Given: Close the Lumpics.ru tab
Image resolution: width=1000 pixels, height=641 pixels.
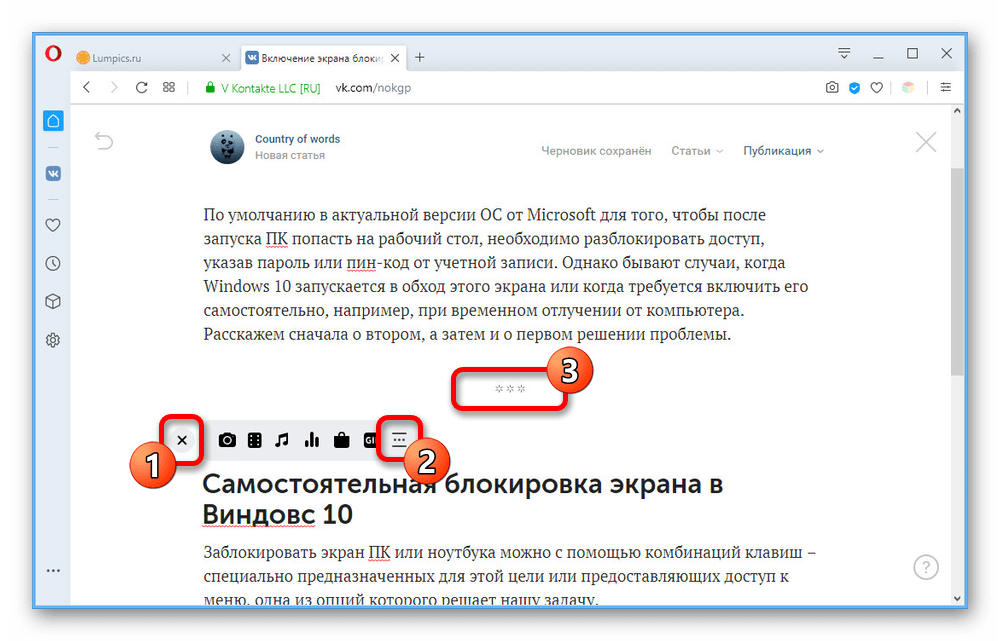Looking at the screenshot, I should (226, 58).
